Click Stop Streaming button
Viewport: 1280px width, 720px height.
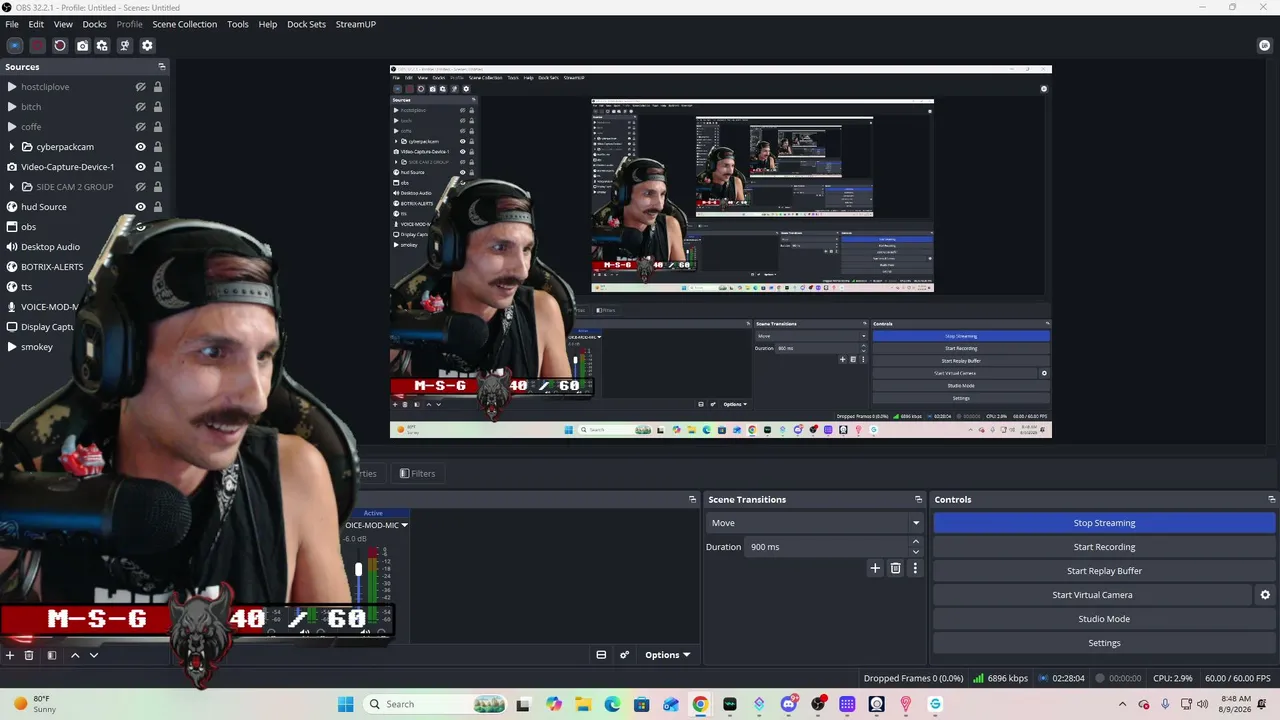[x=1104, y=523]
